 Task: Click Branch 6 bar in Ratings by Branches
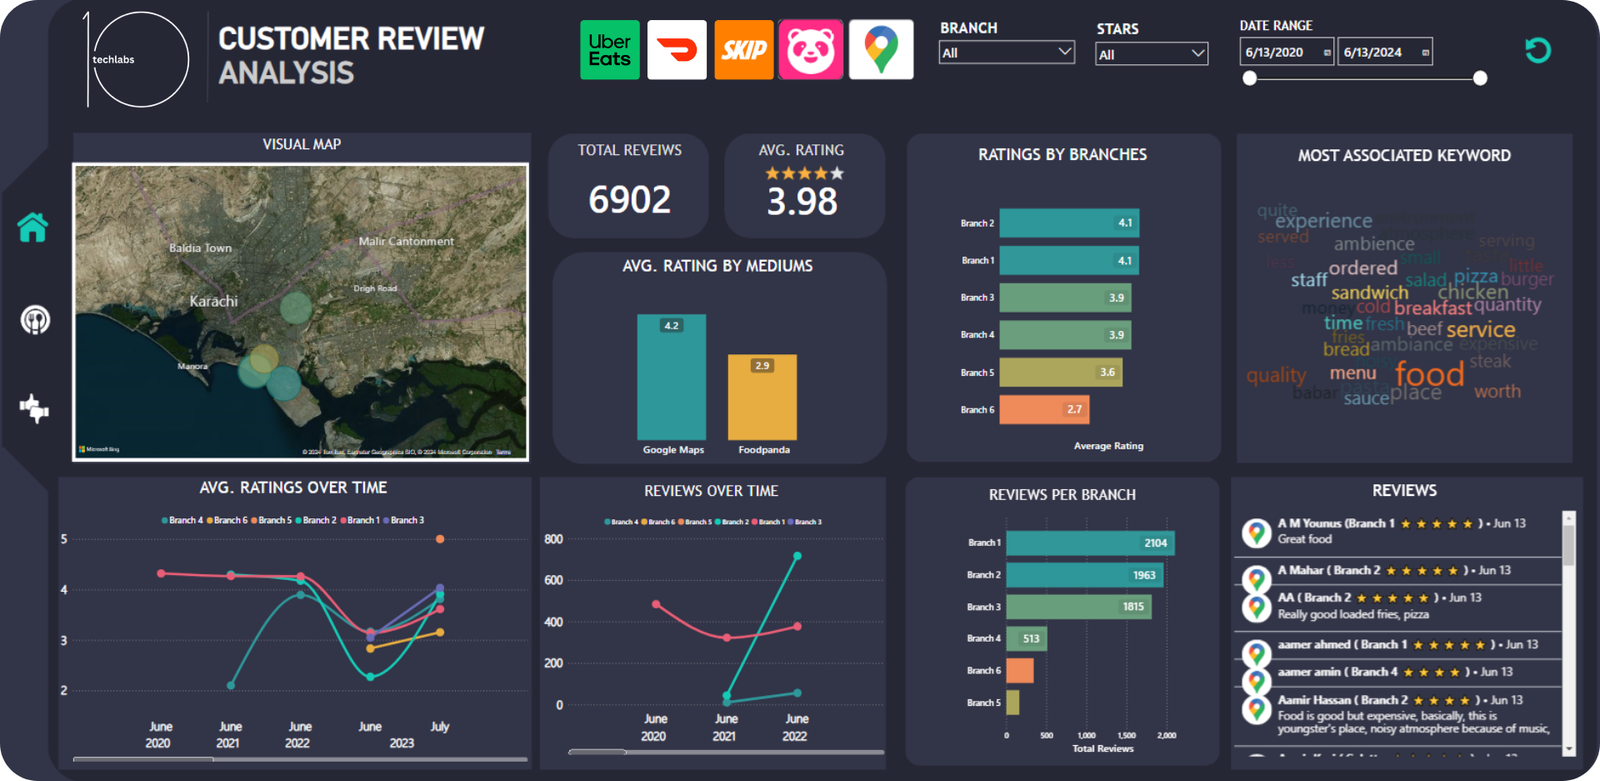tap(1043, 410)
